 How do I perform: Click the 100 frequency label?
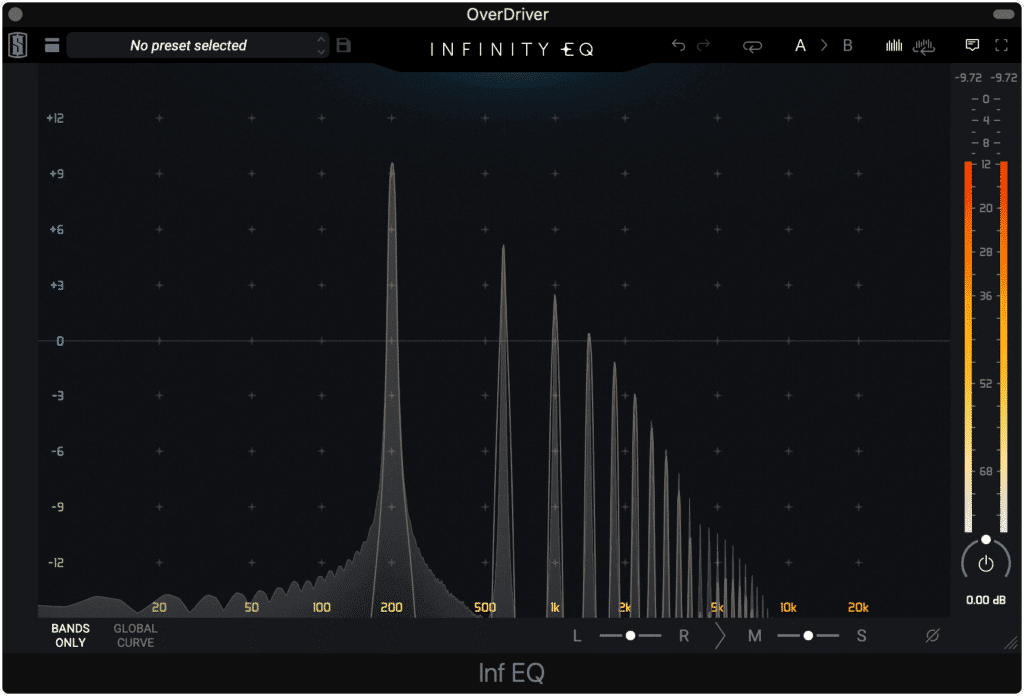[x=321, y=607]
